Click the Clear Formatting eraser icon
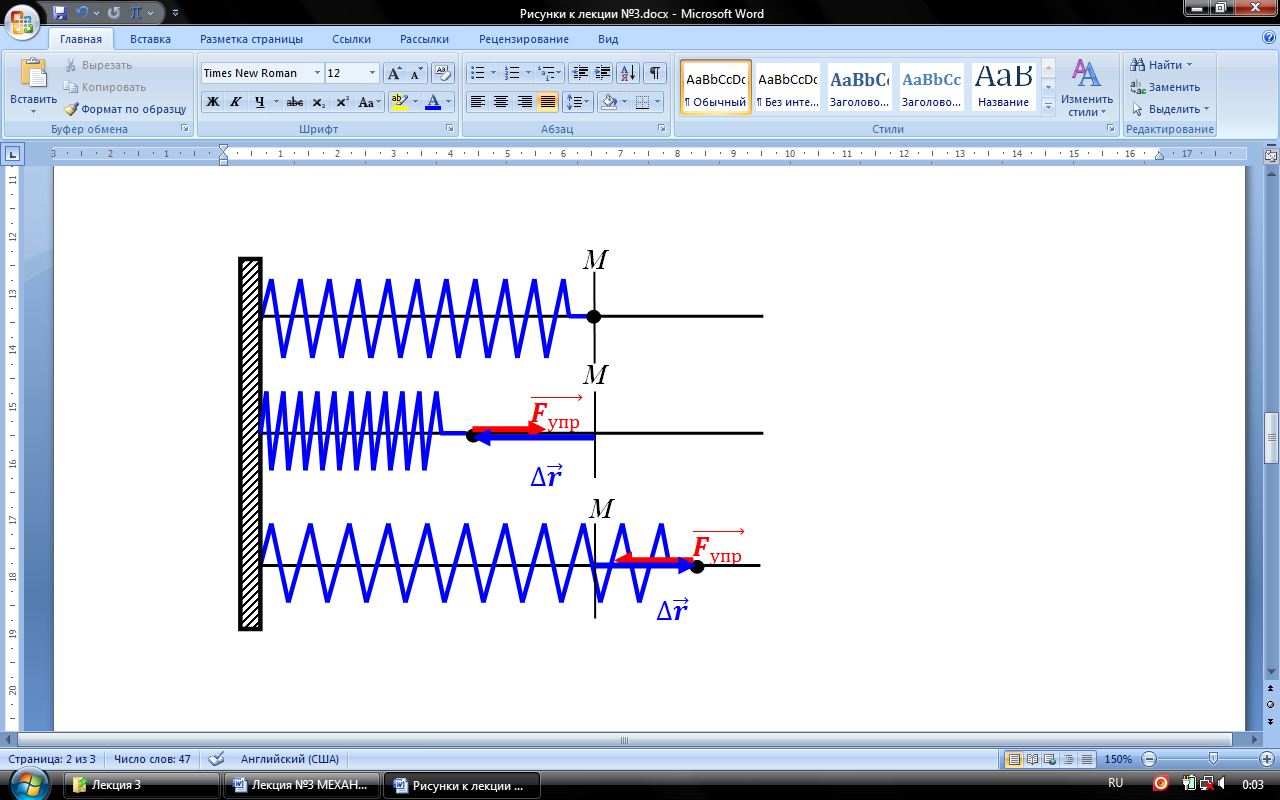Screen dimensions: 1280x800 pos(442,73)
